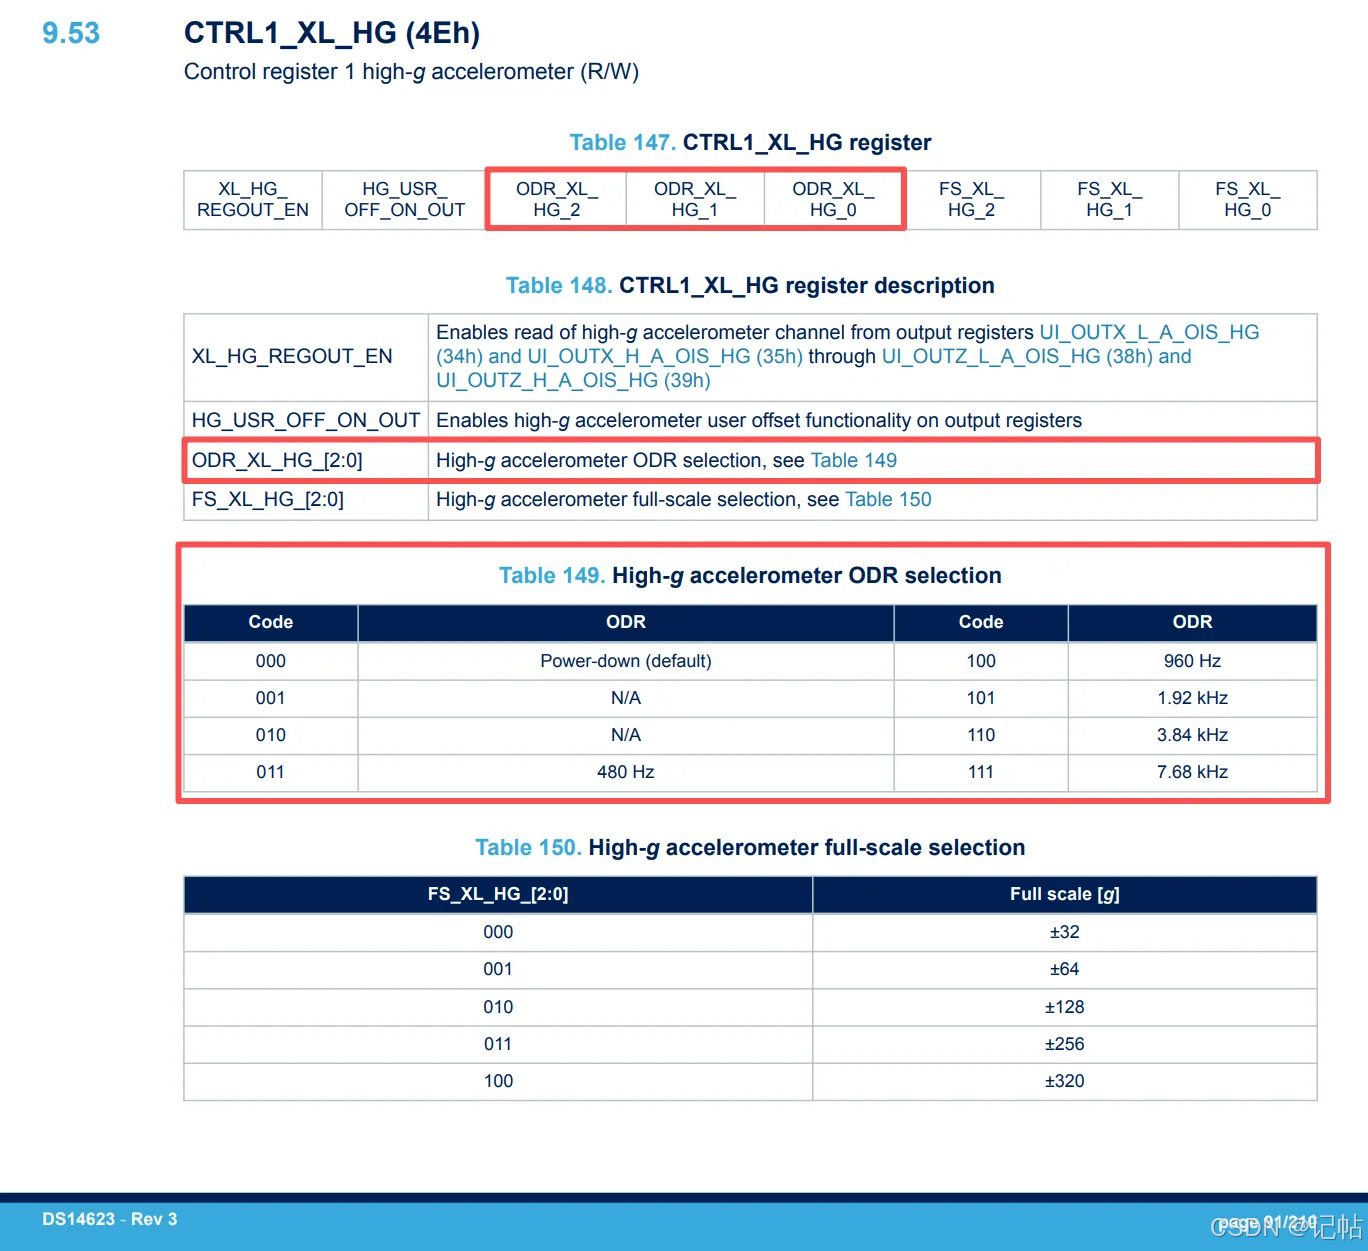Select bit cell "ODR_XL_HG_2" in register table
The height and width of the screenshot is (1251, 1368).
pos(557,199)
